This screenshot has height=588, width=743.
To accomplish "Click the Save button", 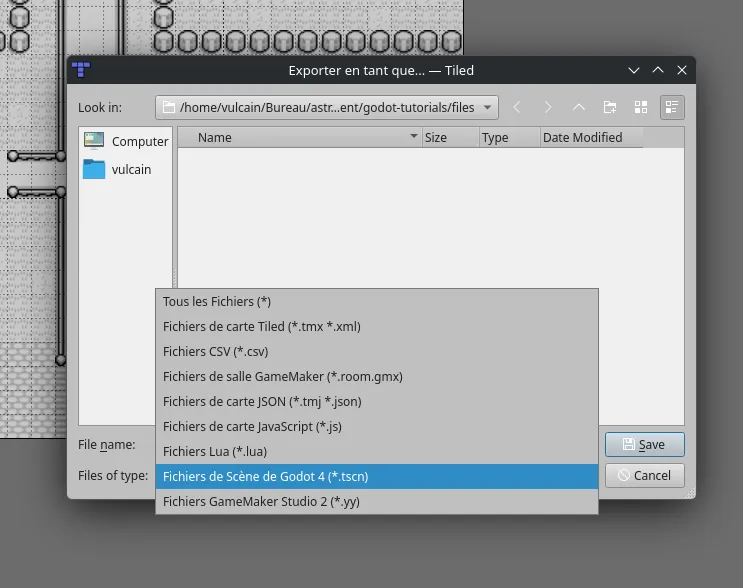I will coord(644,444).
